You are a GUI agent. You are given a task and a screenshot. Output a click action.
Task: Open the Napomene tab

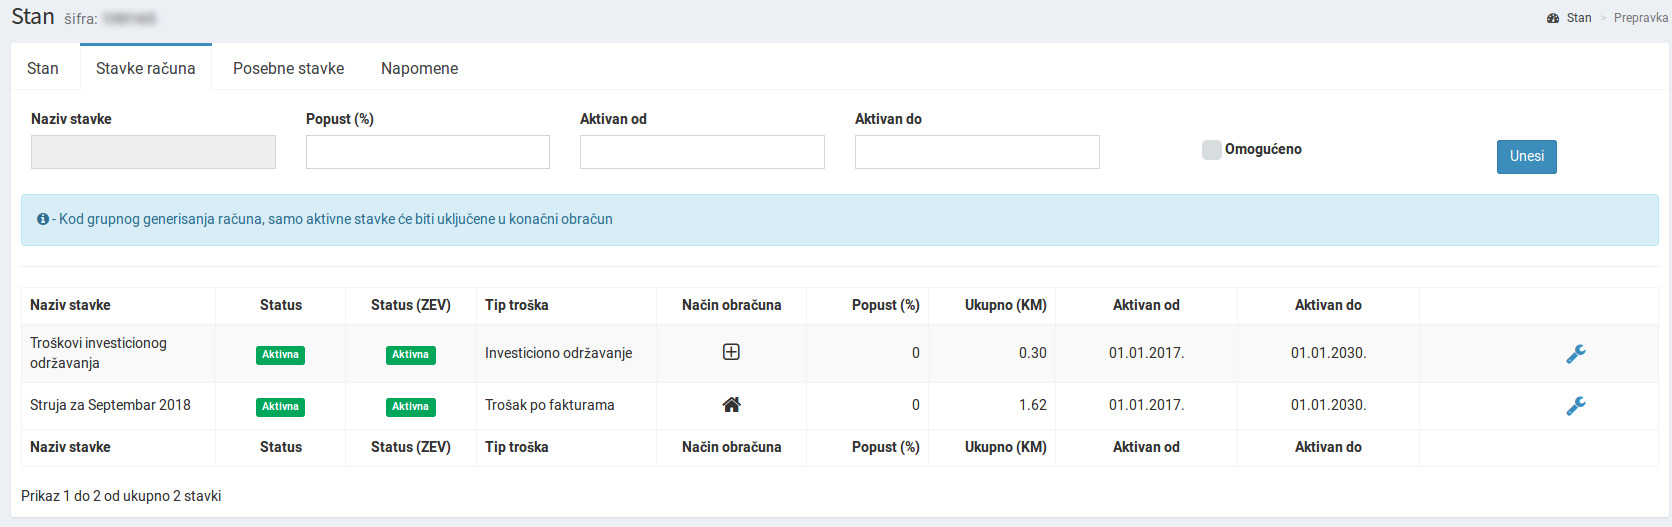tap(419, 68)
